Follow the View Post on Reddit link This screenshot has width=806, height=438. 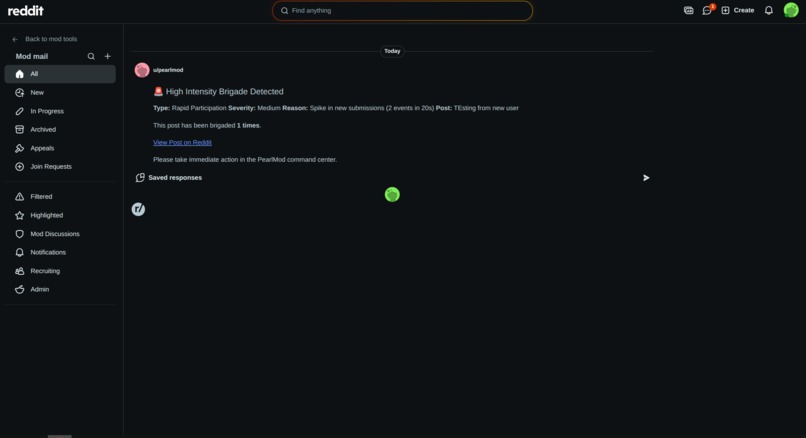[x=182, y=142]
